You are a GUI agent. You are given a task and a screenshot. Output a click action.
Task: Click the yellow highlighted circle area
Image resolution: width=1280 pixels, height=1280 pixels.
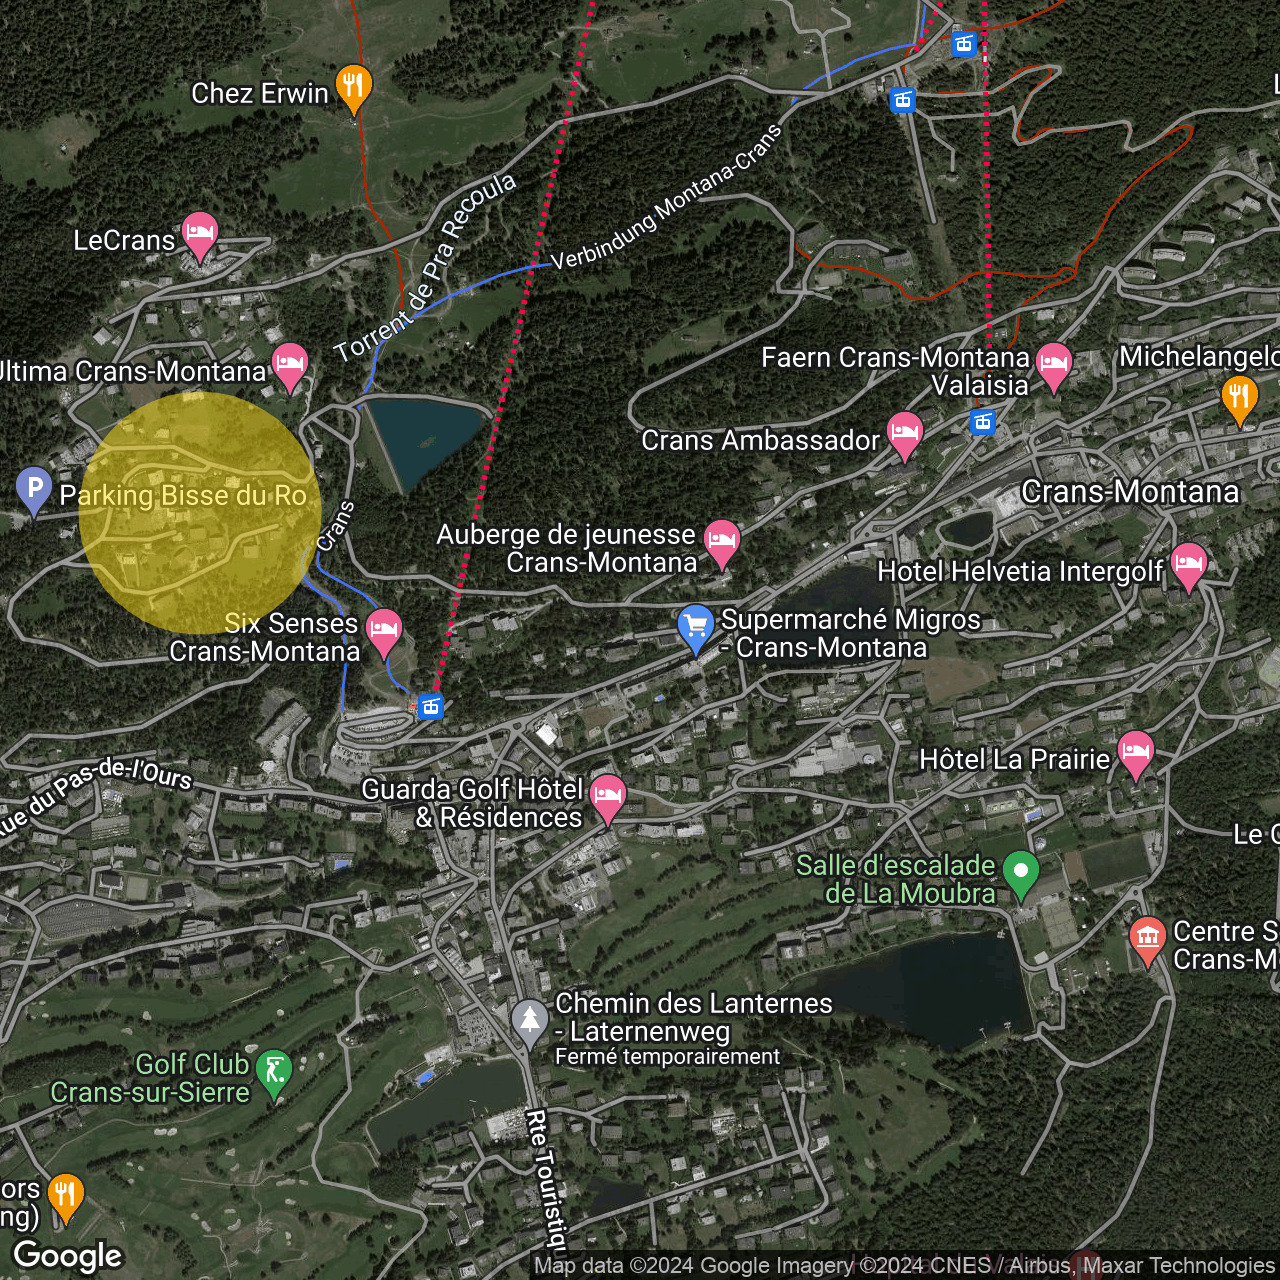200,513
